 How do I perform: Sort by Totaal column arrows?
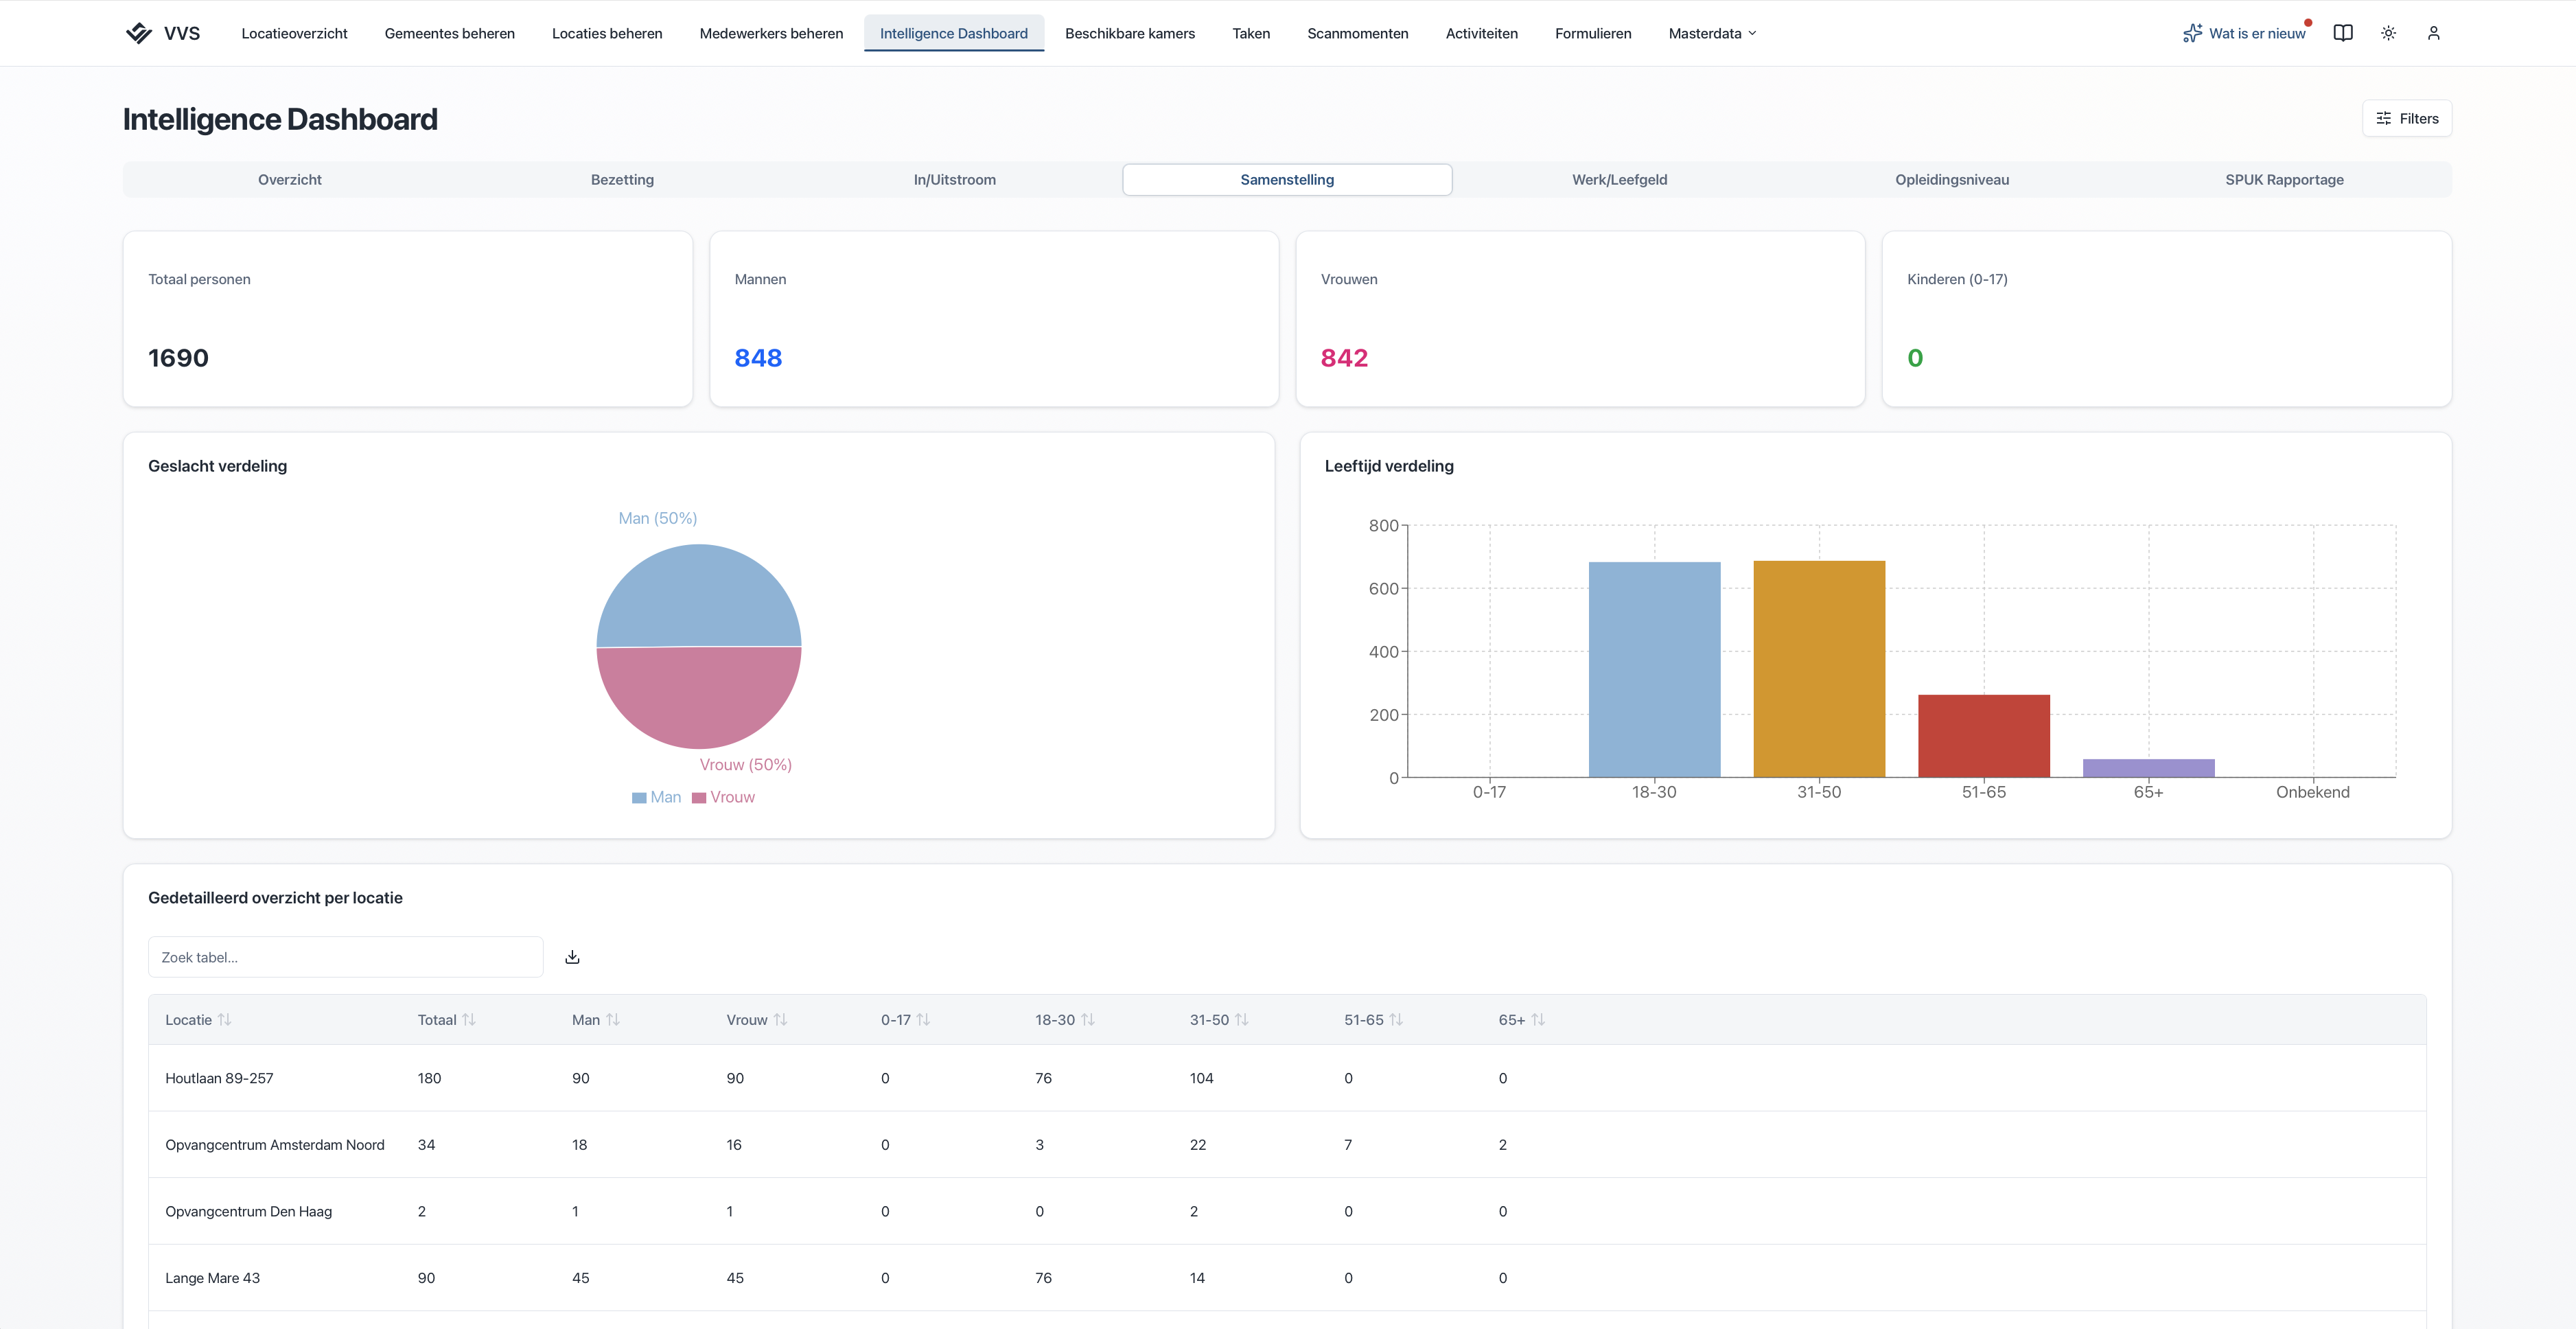(x=469, y=1020)
